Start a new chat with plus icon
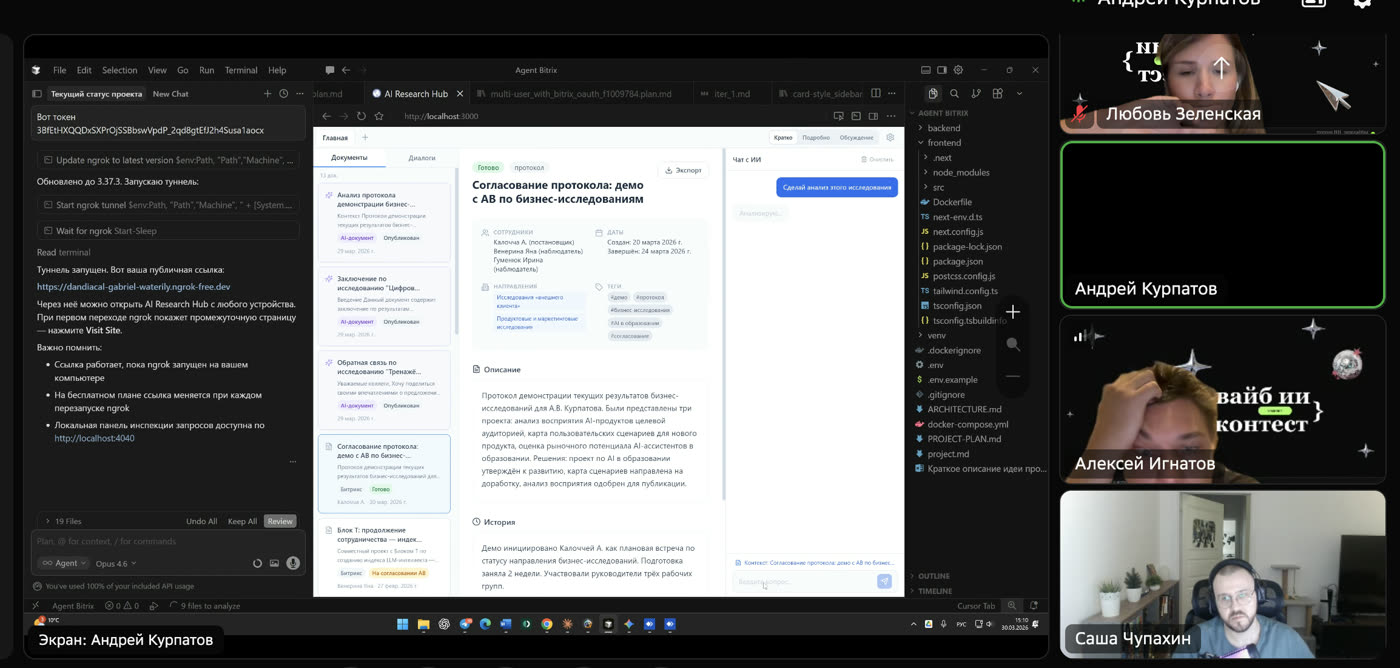 pyautogui.click(x=267, y=94)
